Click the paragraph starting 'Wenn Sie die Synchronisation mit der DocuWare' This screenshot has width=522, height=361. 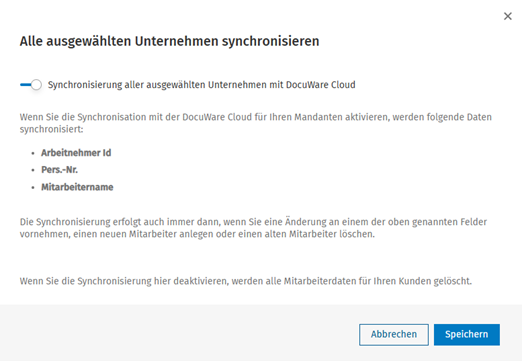pyautogui.click(x=256, y=123)
